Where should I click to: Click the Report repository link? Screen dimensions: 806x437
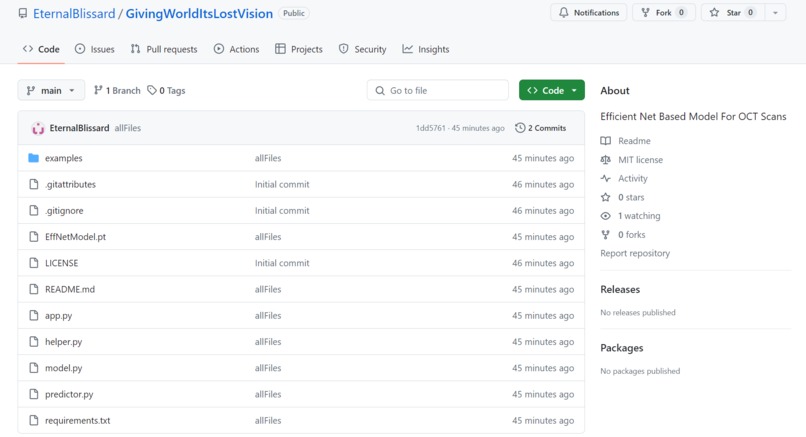click(635, 253)
